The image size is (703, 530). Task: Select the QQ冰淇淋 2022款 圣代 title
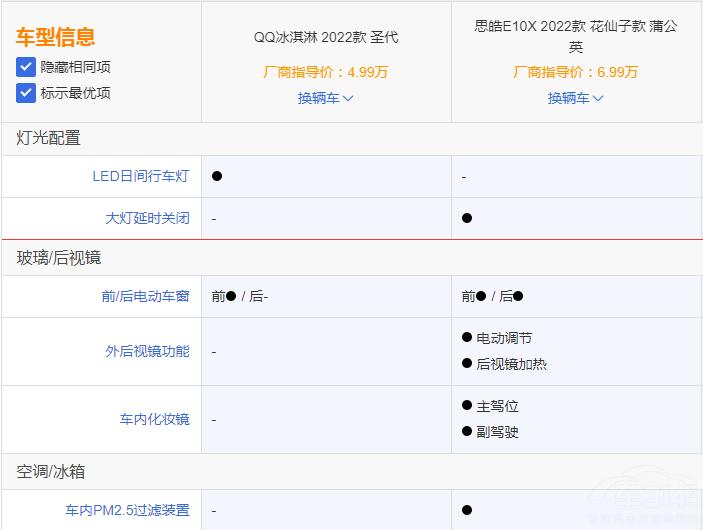[326, 37]
